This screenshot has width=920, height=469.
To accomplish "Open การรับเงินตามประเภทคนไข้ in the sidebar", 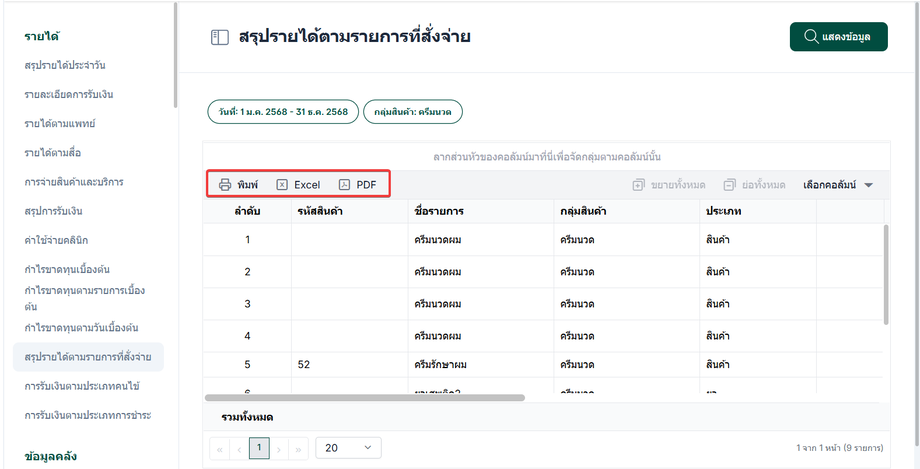I will point(82,386).
